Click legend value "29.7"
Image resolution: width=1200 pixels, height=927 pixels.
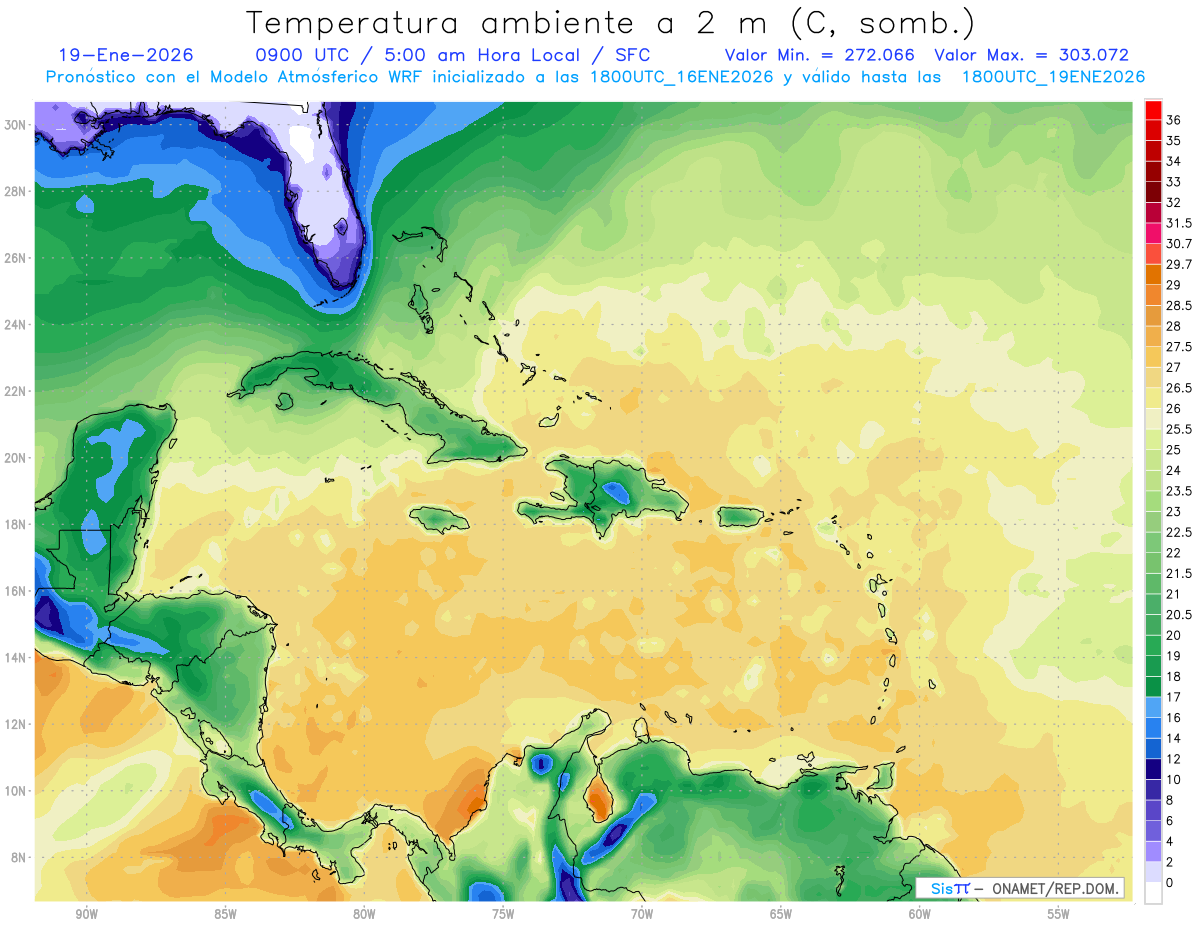pos(1179,264)
